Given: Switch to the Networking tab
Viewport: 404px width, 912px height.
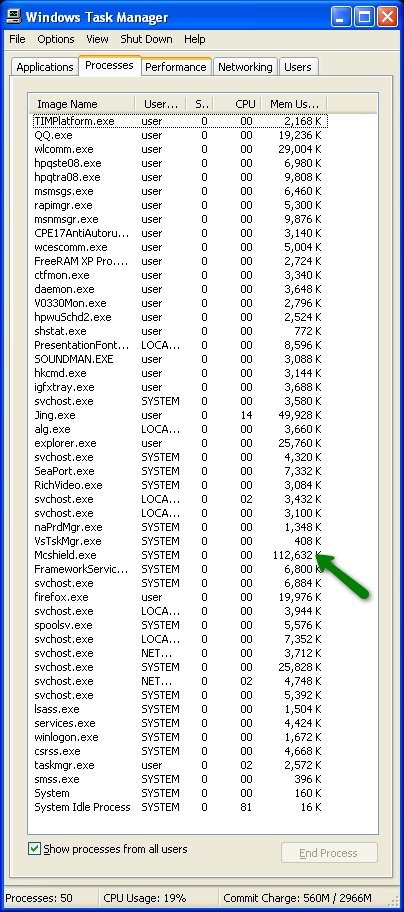Looking at the screenshot, I should (x=245, y=67).
